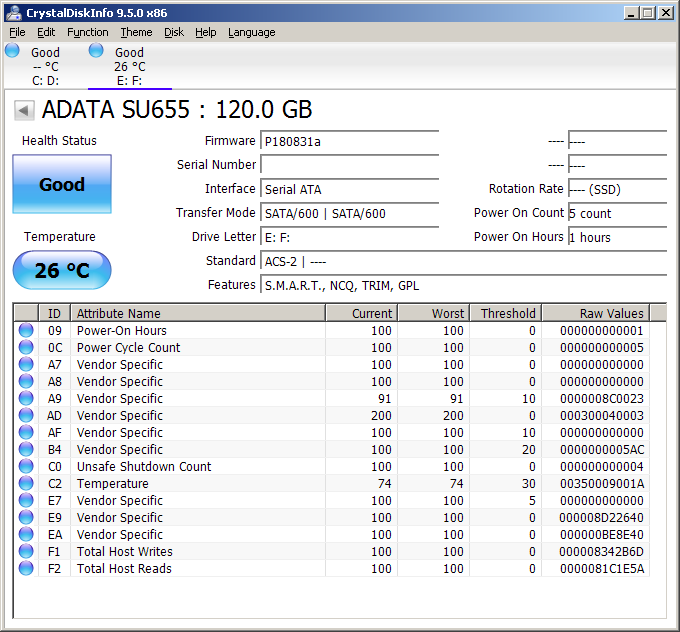Click status orb of Unsafe Shutdown Count row
The image size is (680, 632).
26,466
